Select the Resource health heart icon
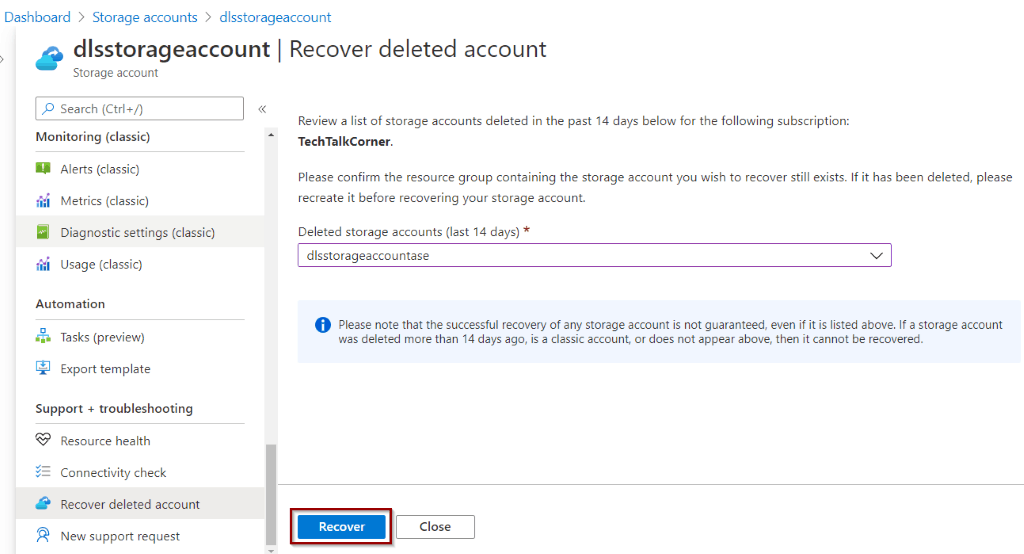1024x554 pixels. click(x=43, y=440)
